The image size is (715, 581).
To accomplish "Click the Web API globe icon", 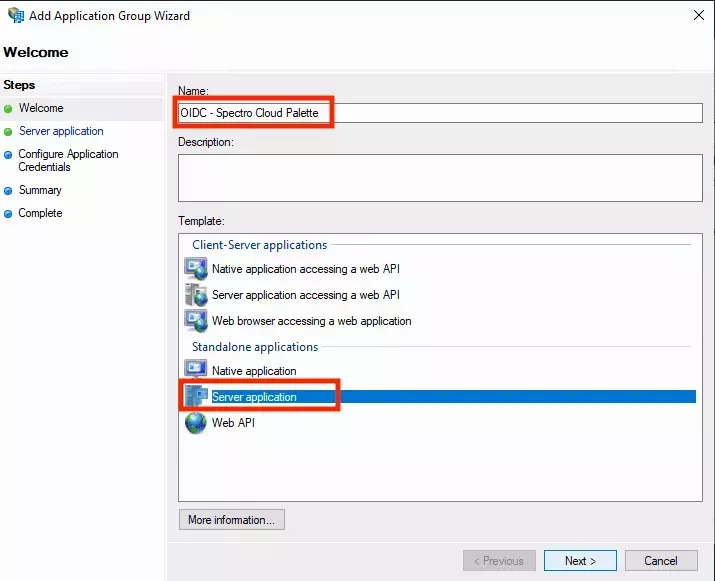I will coord(196,423).
